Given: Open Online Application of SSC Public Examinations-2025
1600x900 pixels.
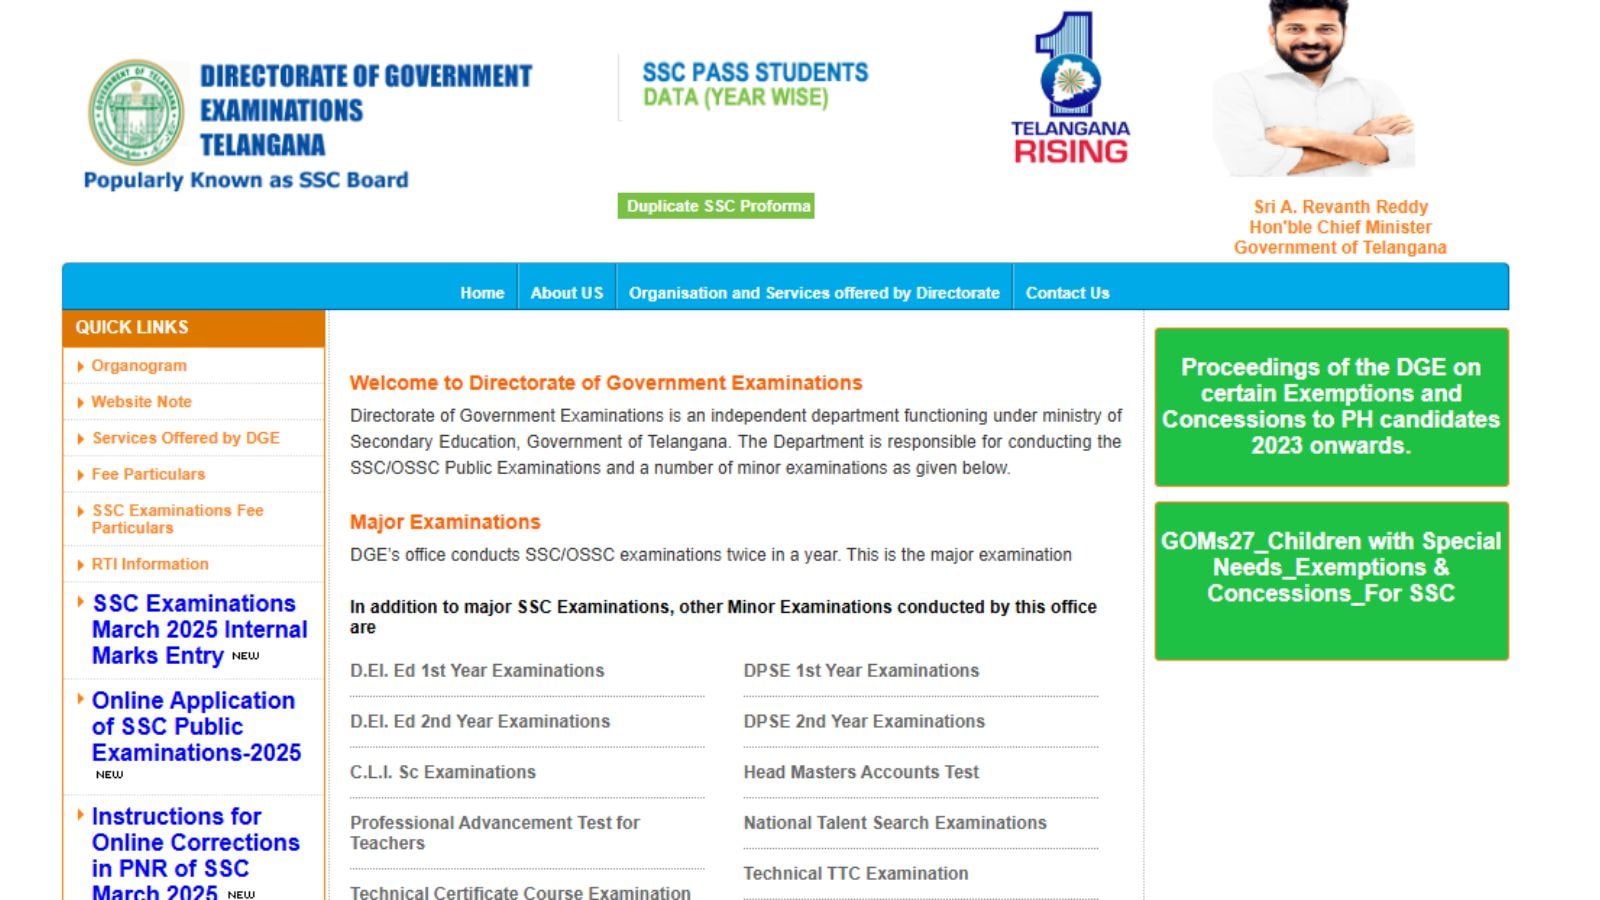Looking at the screenshot, I should [x=195, y=727].
